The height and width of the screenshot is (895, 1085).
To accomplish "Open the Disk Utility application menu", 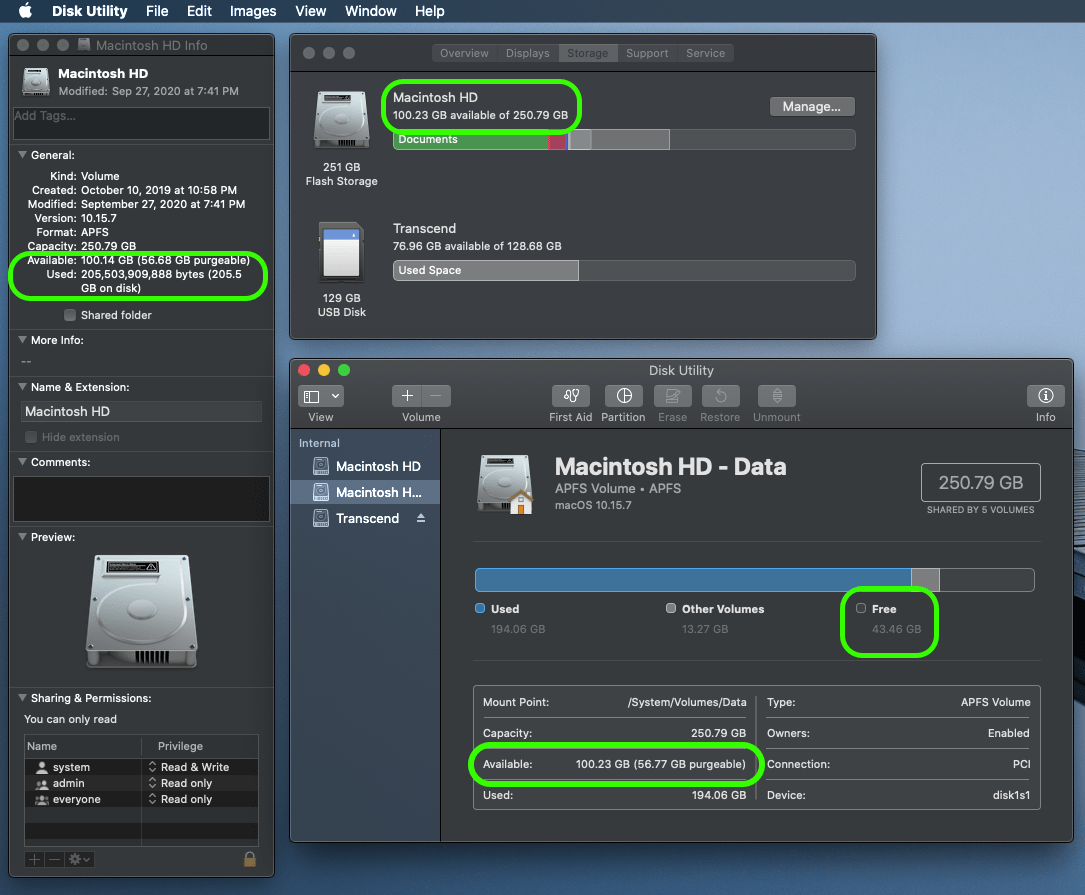I will click(89, 11).
